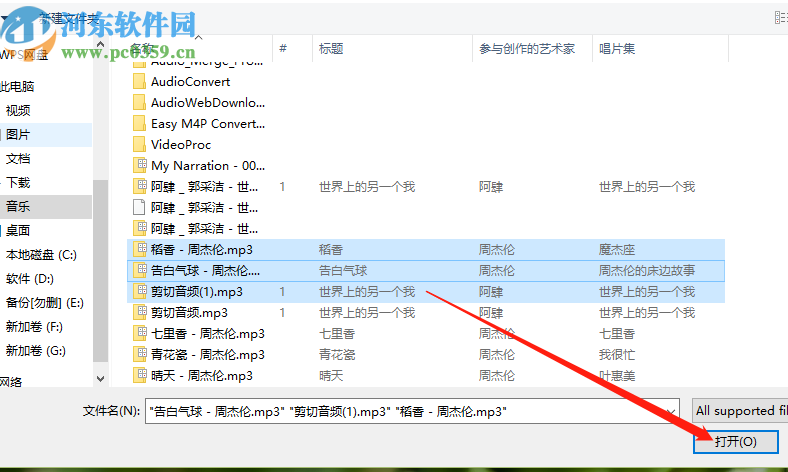Click the AudioConvert folder icon
The image size is (788, 472).
(x=139, y=81)
